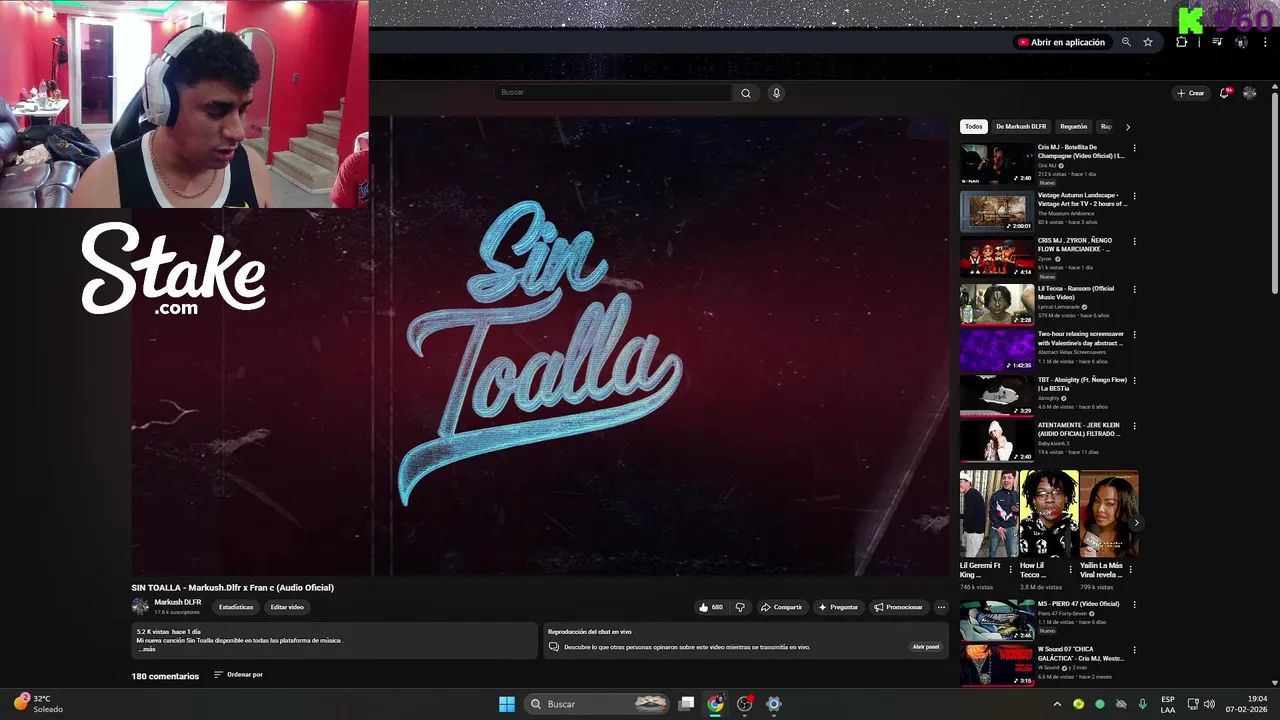
Task: Open the YouTube notifications bell
Action: click(x=1225, y=93)
